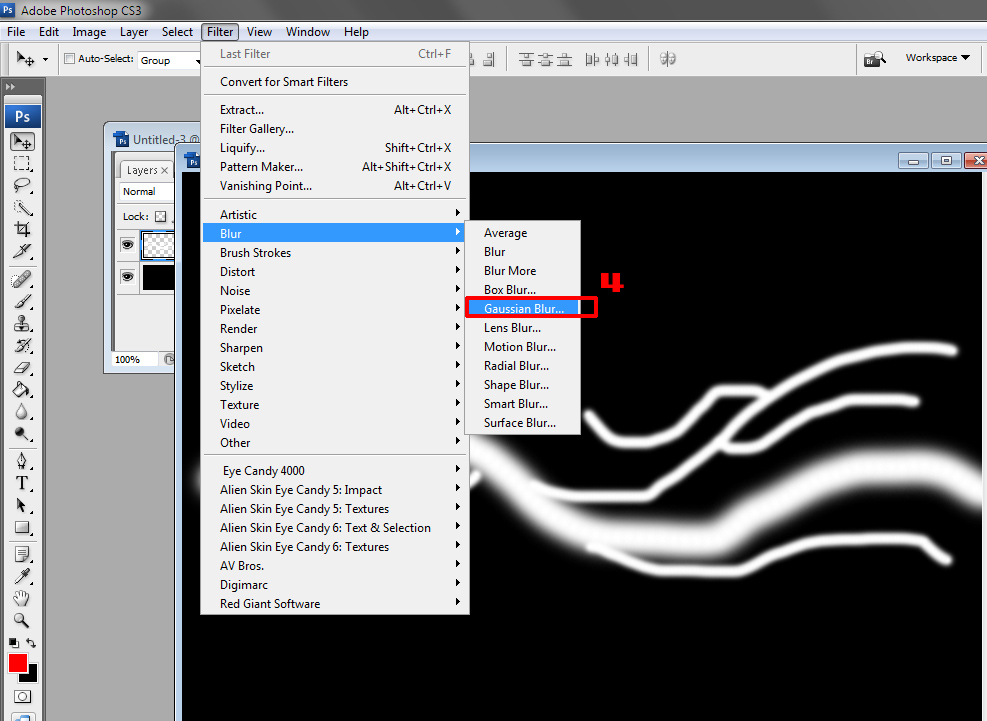The height and width of the screenshot is (721, 987).
Task: Click Distribute right edges icon
Action: tap(630, 59)
